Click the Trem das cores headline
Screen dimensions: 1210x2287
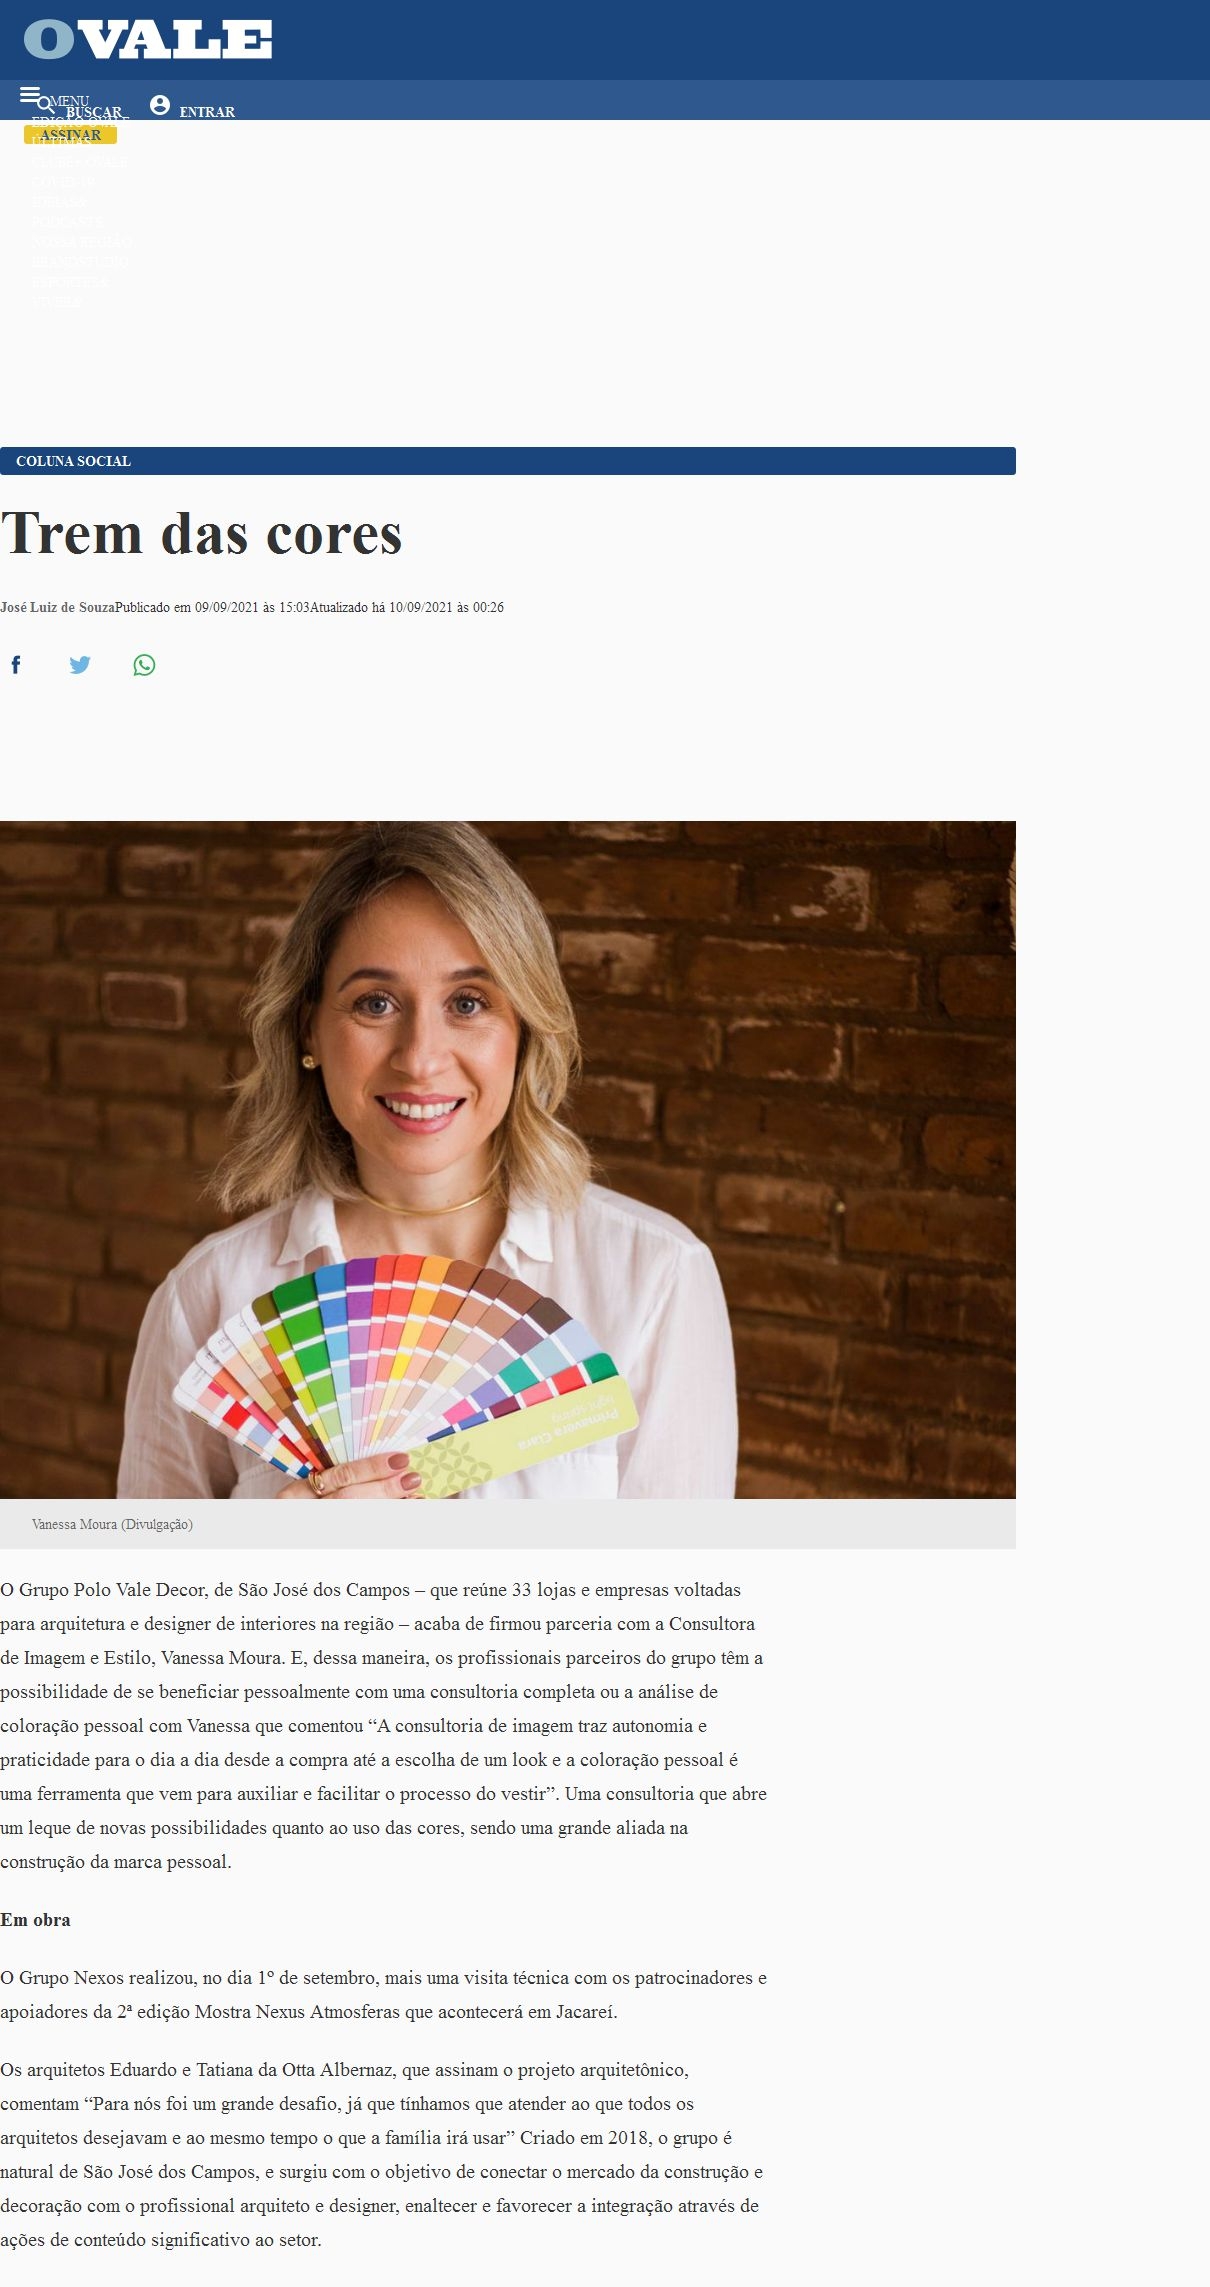tap(201, 534)
